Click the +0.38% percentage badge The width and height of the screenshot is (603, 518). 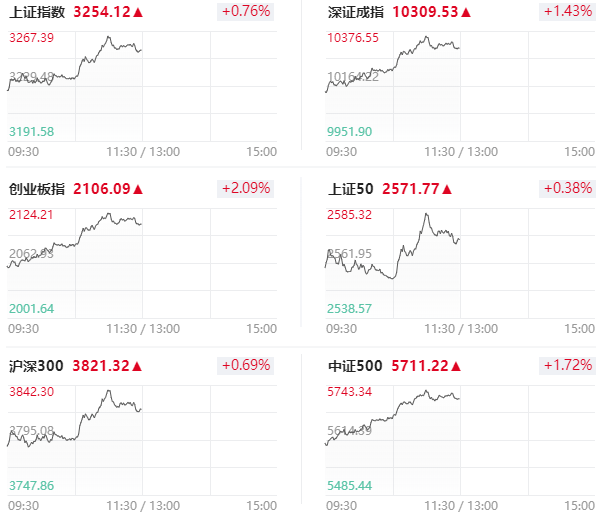(x=567, y=188)
